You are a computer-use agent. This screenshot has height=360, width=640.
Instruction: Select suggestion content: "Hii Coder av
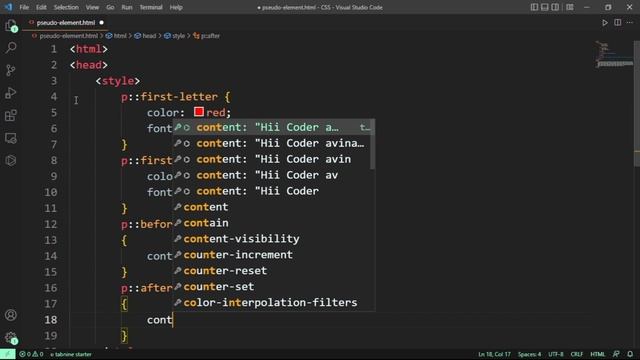click(273, 175)
